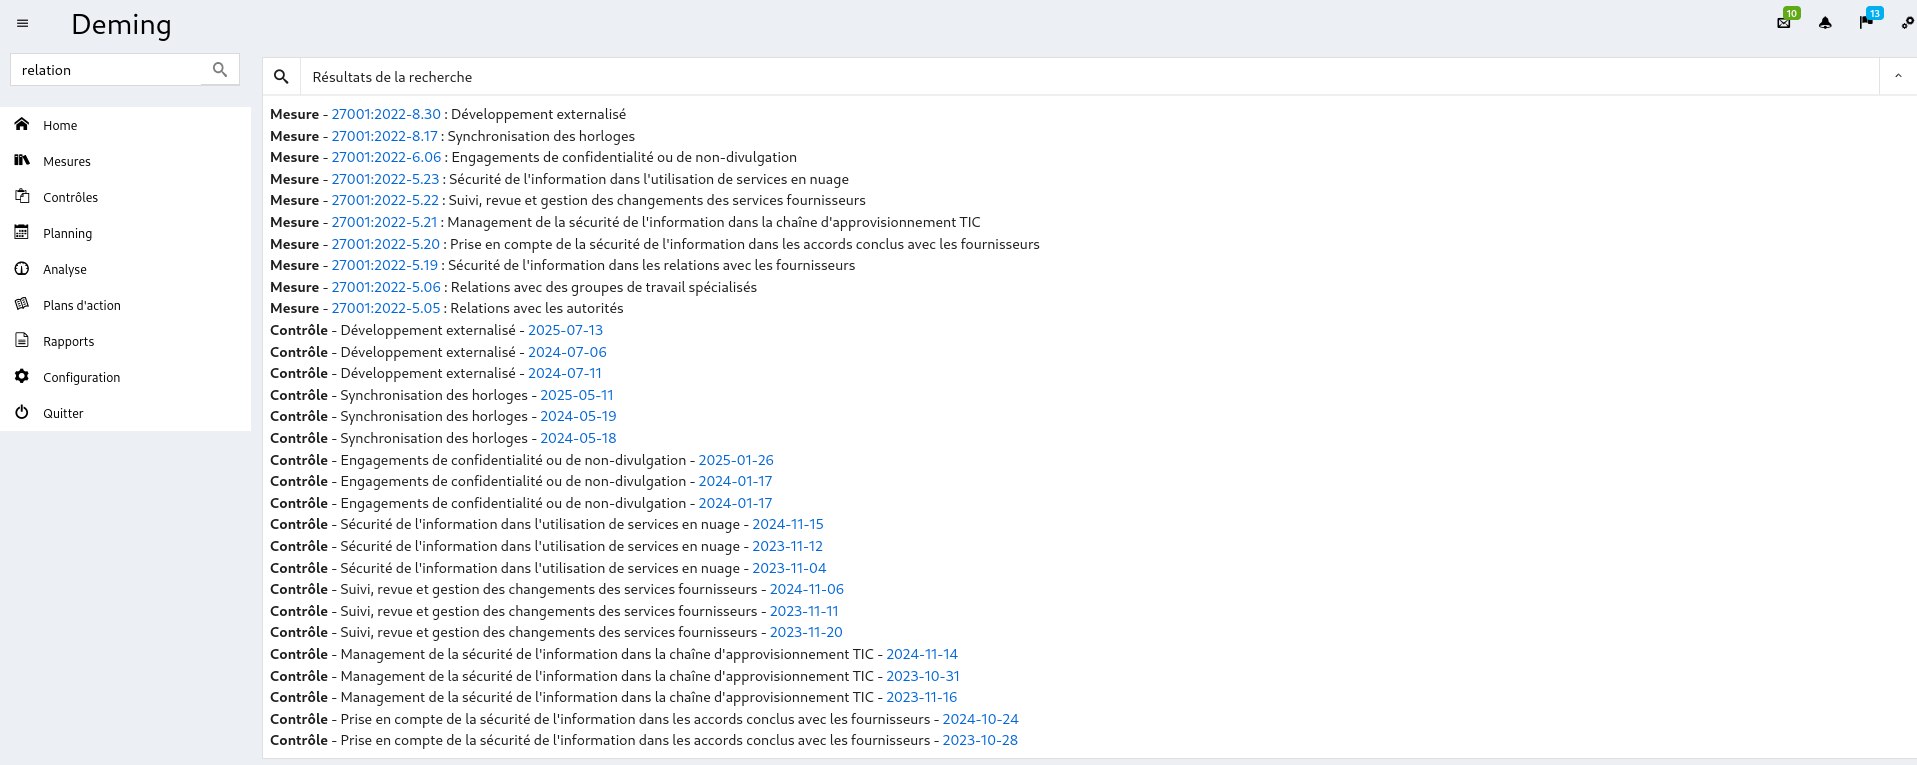This screenshot has width=1917, height=765.
Task: Open the Contrôles menu item
Action: pos(70,197)
